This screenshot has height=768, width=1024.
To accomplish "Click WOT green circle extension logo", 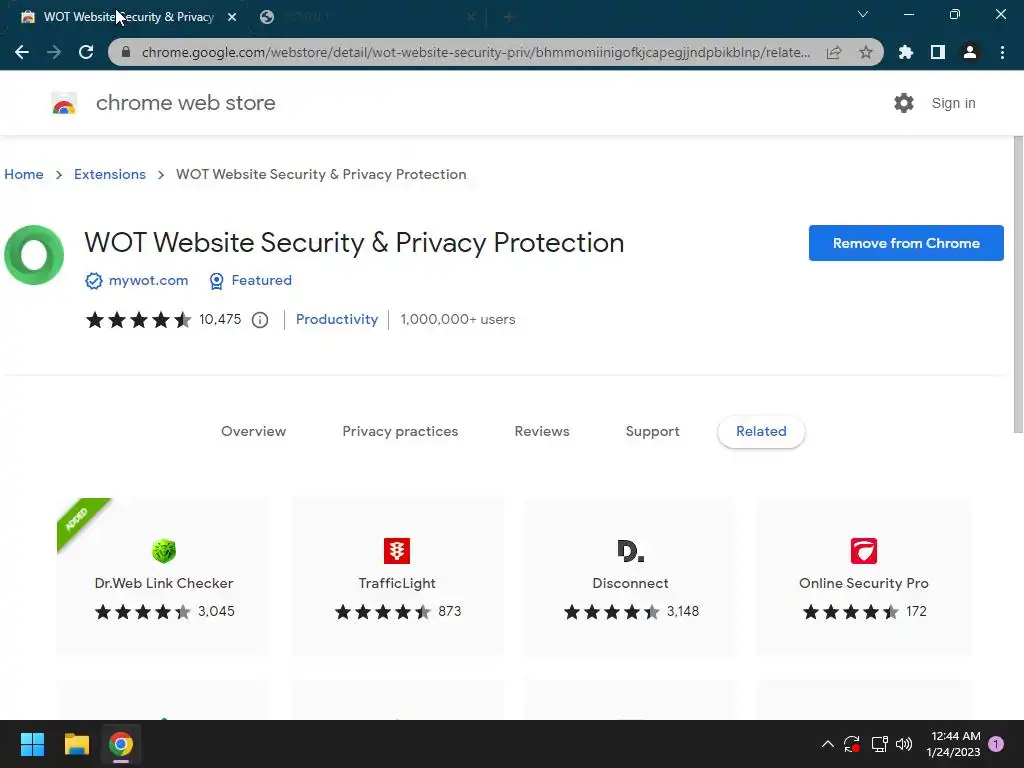I will tap(34, 255).
